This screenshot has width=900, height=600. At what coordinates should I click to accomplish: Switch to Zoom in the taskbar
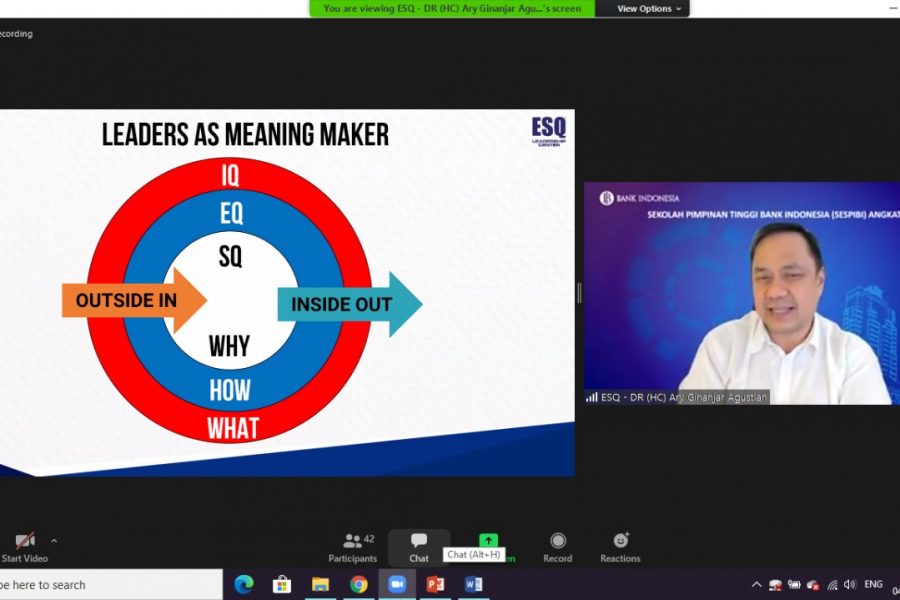point(397,584)
